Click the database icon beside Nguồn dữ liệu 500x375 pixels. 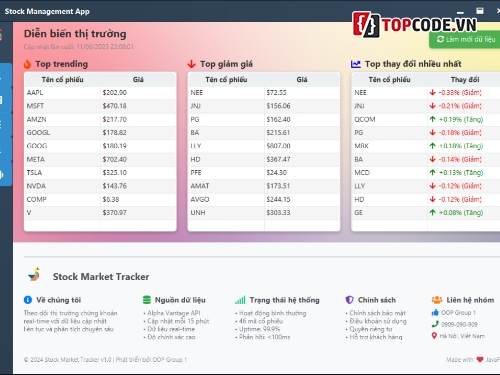click(x=147, y=300)
